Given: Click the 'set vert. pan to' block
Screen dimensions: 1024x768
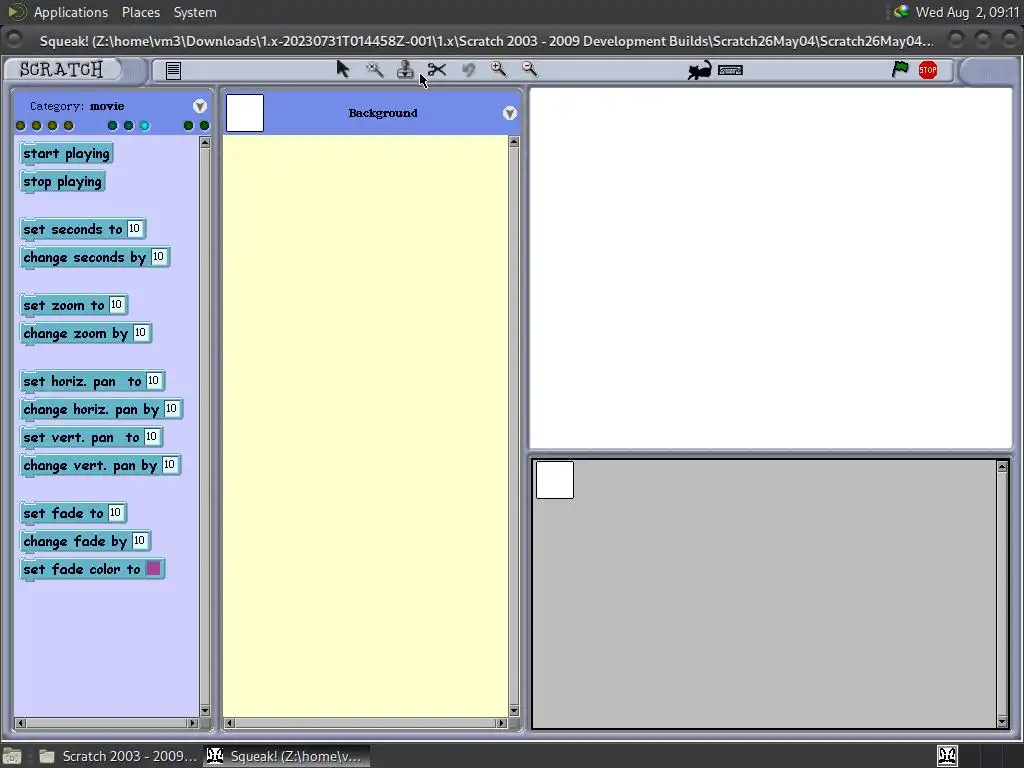Looking at the screenshot, I should pyautogui.click(x=91, y=438).
